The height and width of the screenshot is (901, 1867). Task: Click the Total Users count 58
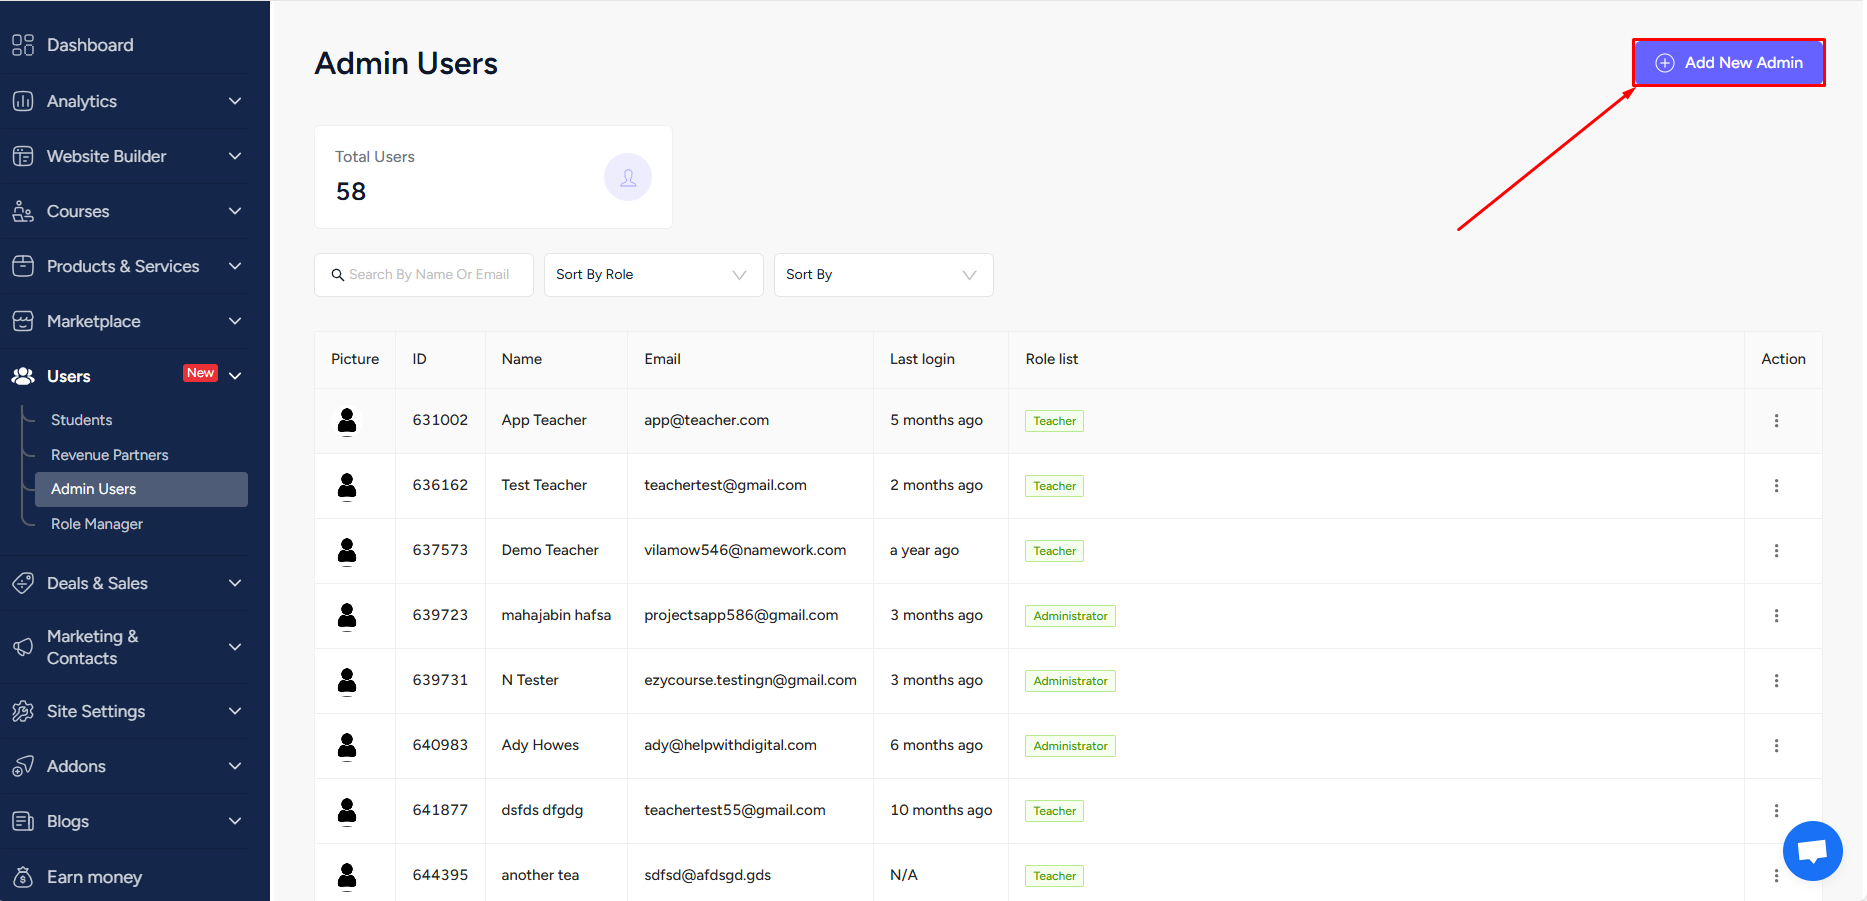[351, 191]
